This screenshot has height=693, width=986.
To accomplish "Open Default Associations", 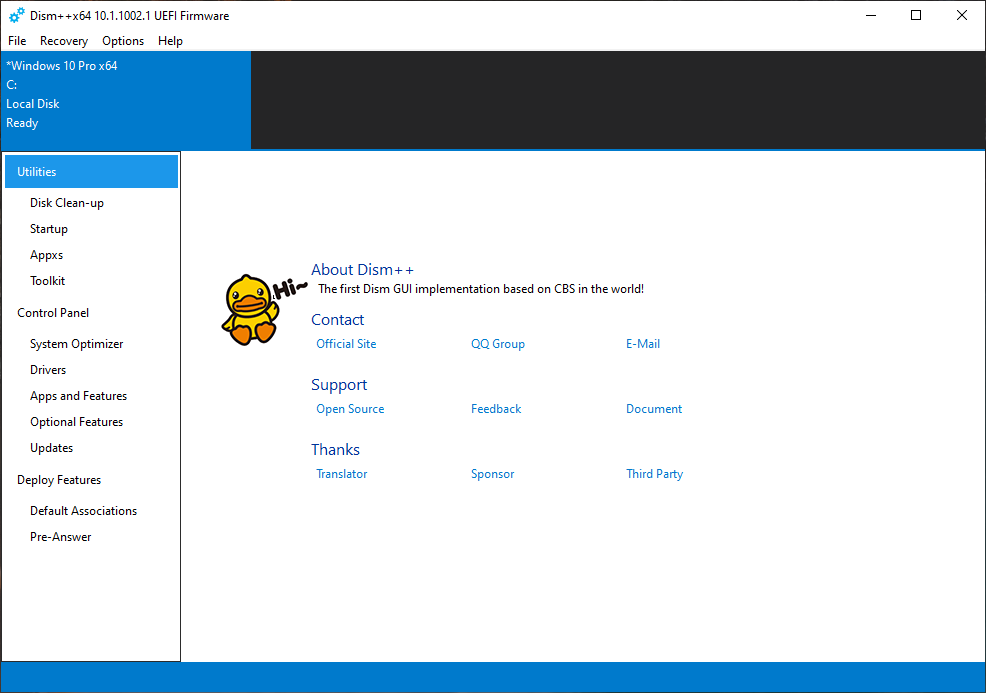I will pyautogui.click(x=84, y=511).
